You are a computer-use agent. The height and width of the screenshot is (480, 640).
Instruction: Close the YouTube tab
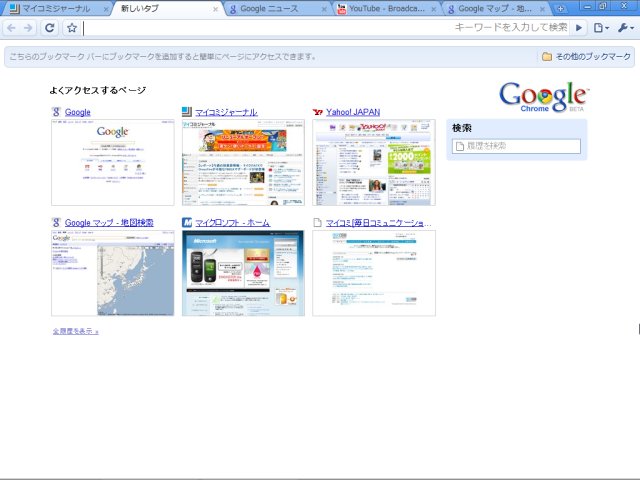tap(433, 9)
